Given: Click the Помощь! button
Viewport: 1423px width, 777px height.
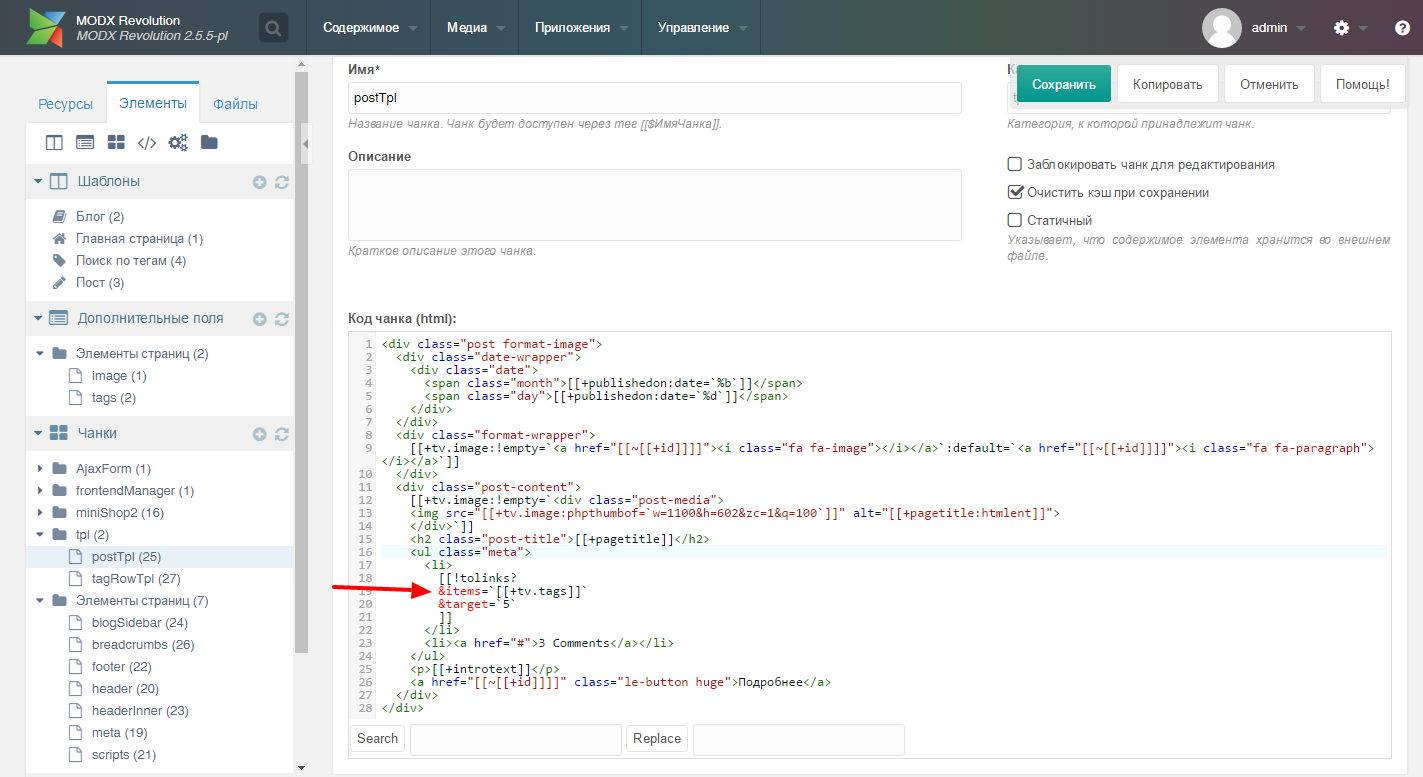Looking at the screenshot, I should tap(1363, 84).
